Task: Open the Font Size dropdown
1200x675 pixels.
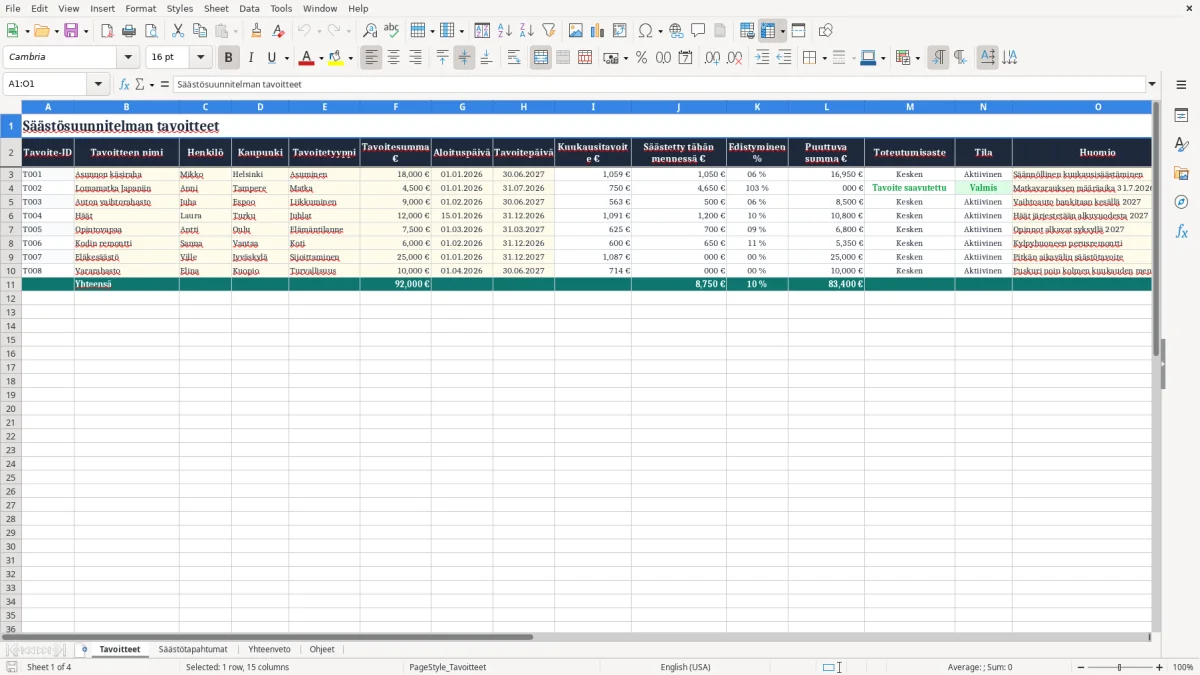Action: point(200,57)
